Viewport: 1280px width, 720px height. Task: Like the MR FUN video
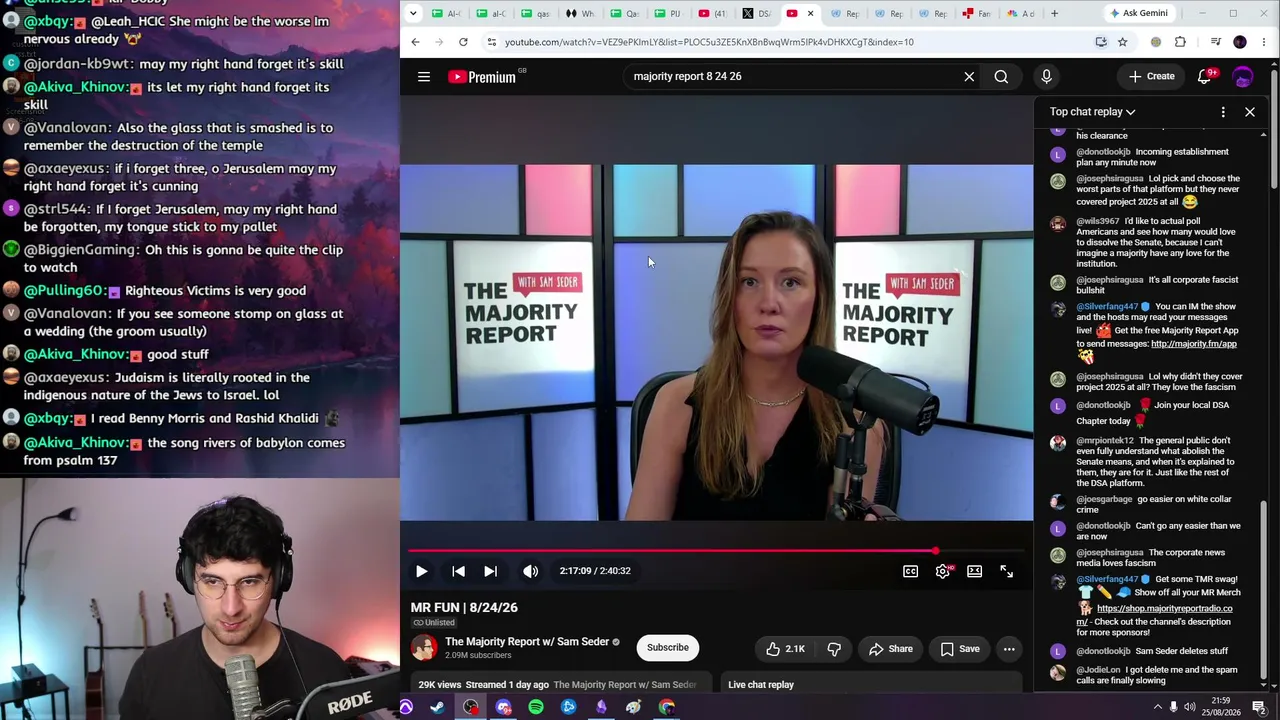785,649
